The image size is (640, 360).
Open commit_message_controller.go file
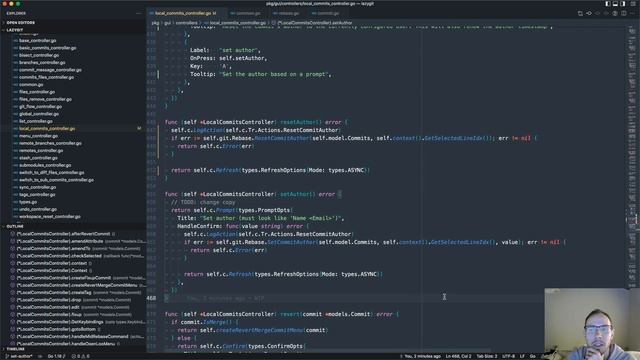(50, 70)
